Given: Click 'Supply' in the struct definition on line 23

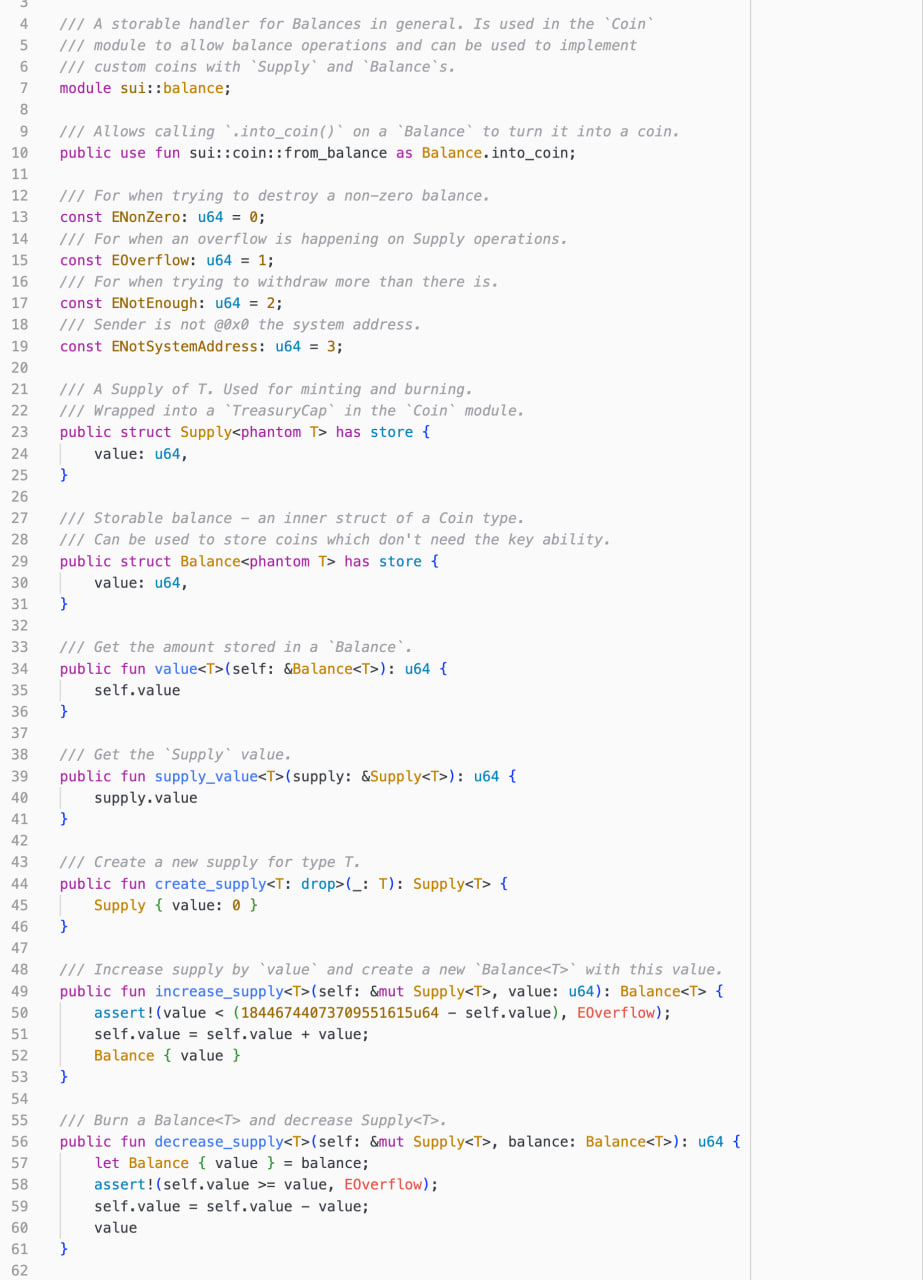Looking at the screenshot, I should [x=205, y=432].
